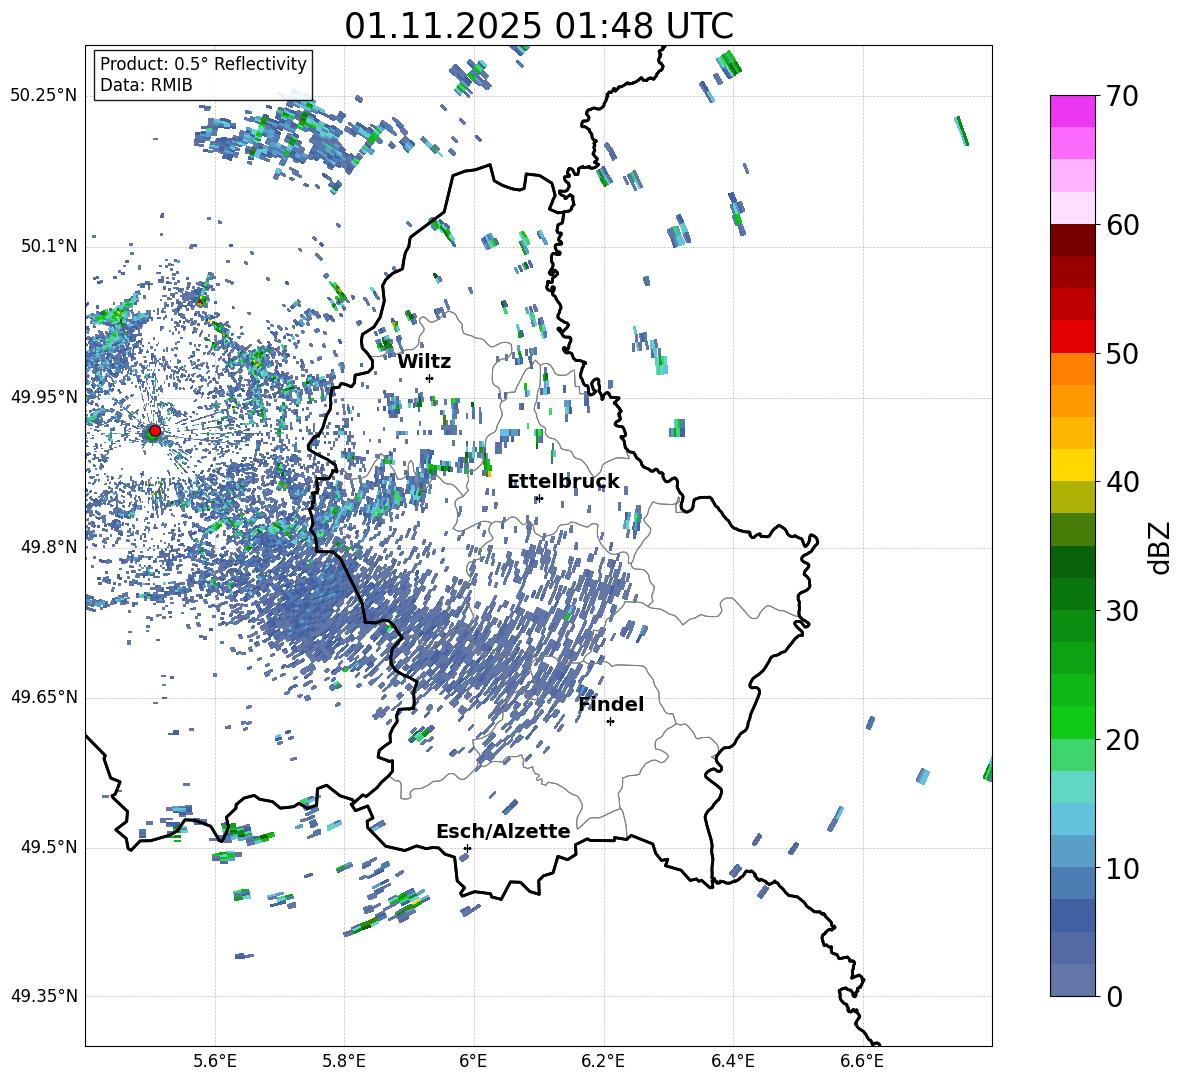
Task: Click the 6.4°E longitude label
Action: (732, 1061)
